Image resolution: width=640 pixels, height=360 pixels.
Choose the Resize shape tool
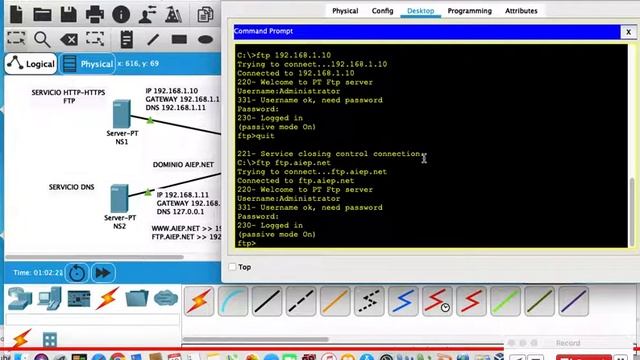click(95, 39)
